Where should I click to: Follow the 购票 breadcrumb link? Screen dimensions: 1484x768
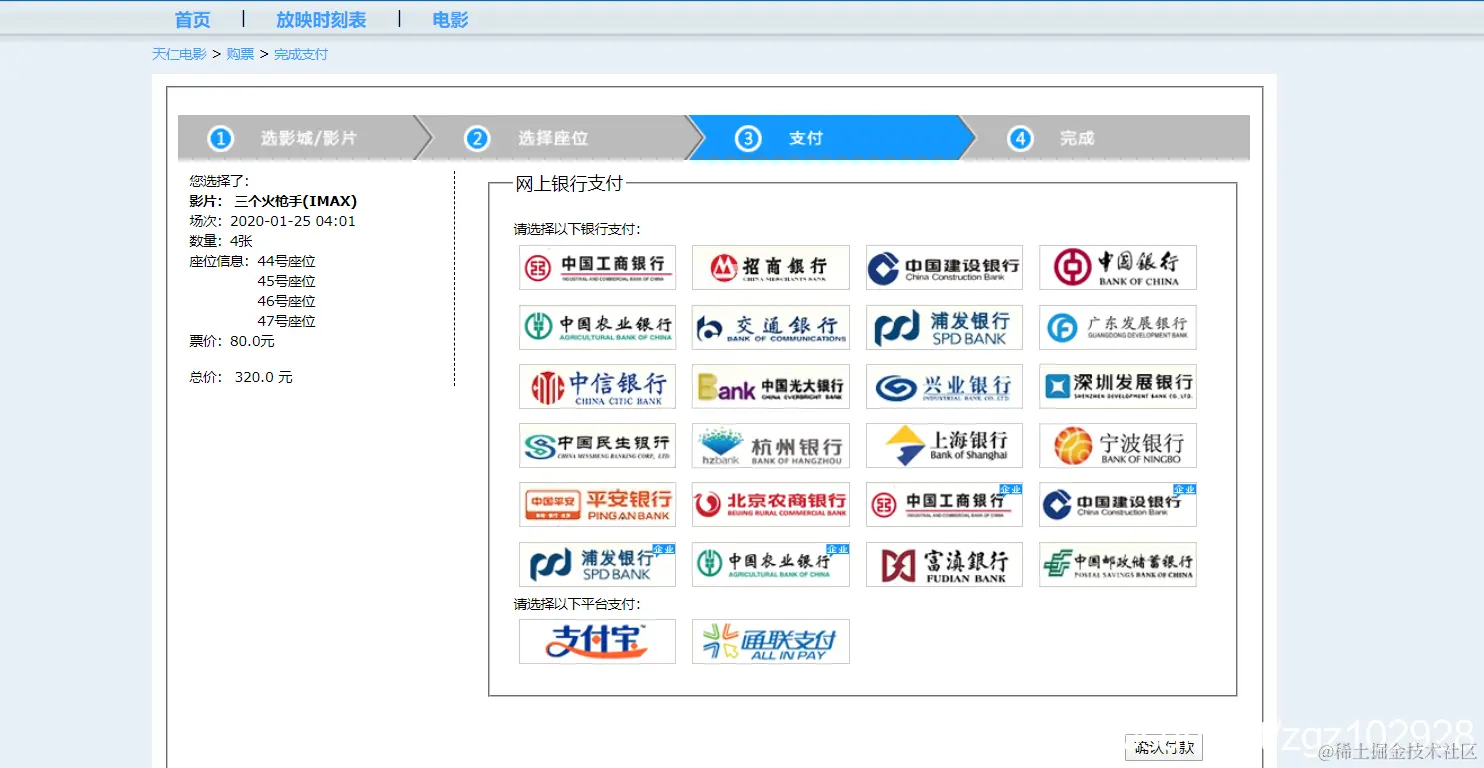[240, 54]
